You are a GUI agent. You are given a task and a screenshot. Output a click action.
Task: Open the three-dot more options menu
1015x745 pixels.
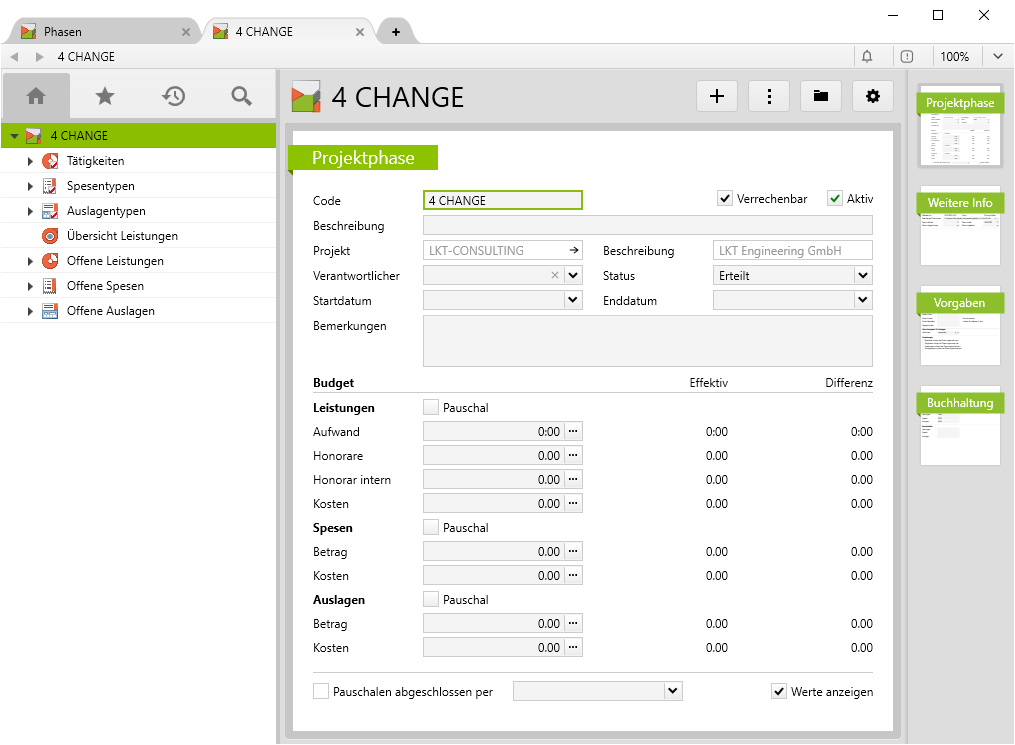[x=769, y=96]
